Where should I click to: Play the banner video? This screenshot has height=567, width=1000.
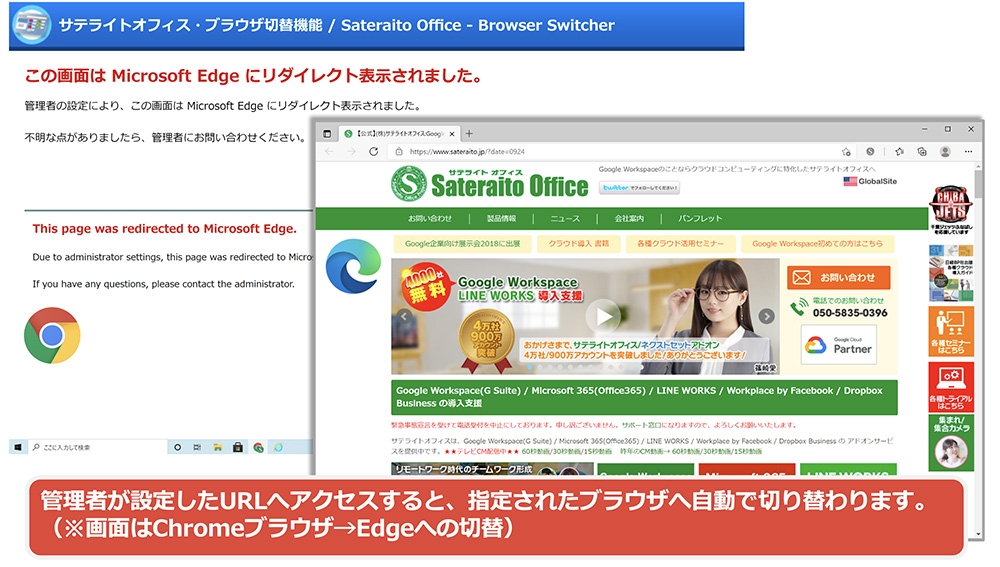(603, 316)
